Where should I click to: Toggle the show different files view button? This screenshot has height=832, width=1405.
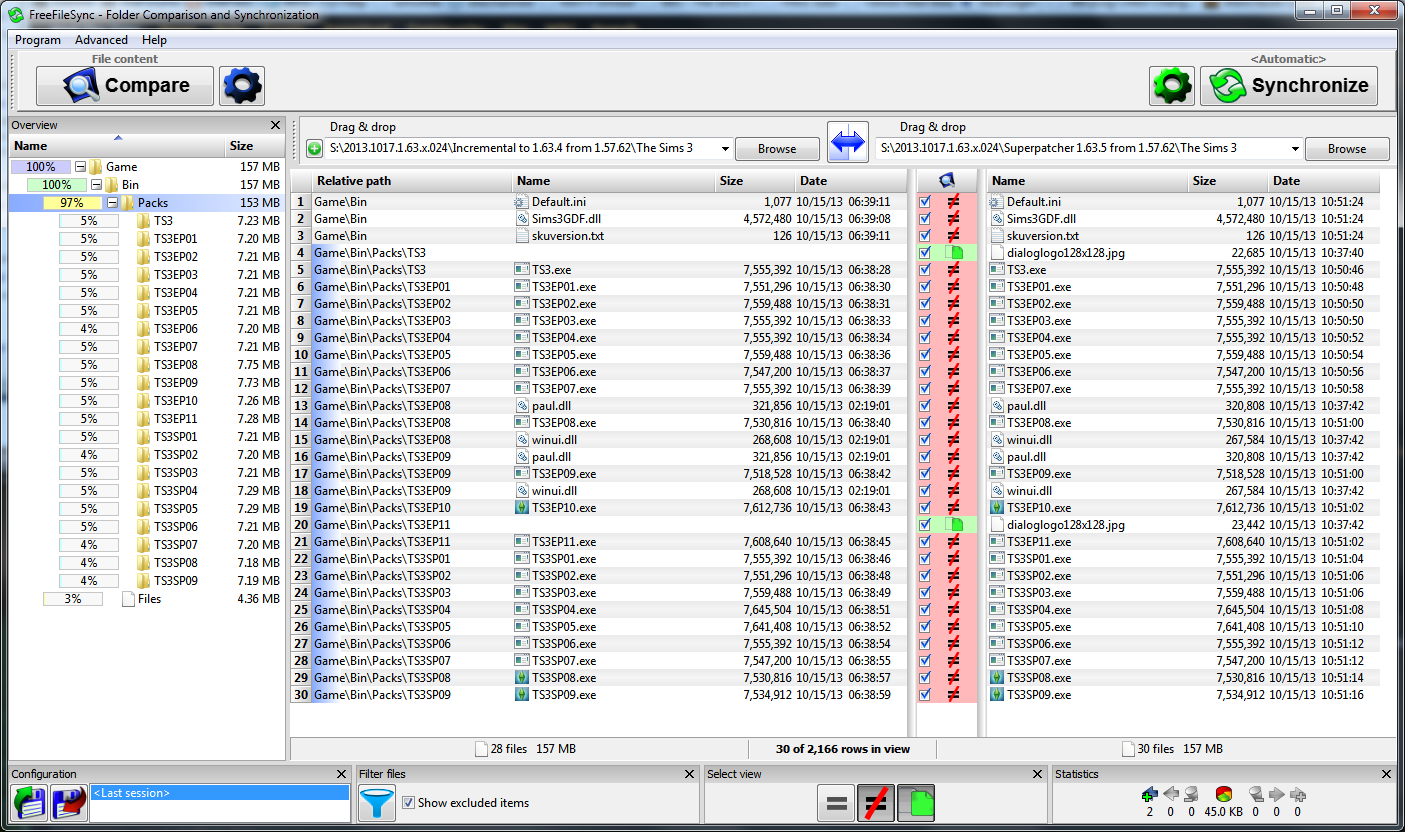tap(876, 803)
